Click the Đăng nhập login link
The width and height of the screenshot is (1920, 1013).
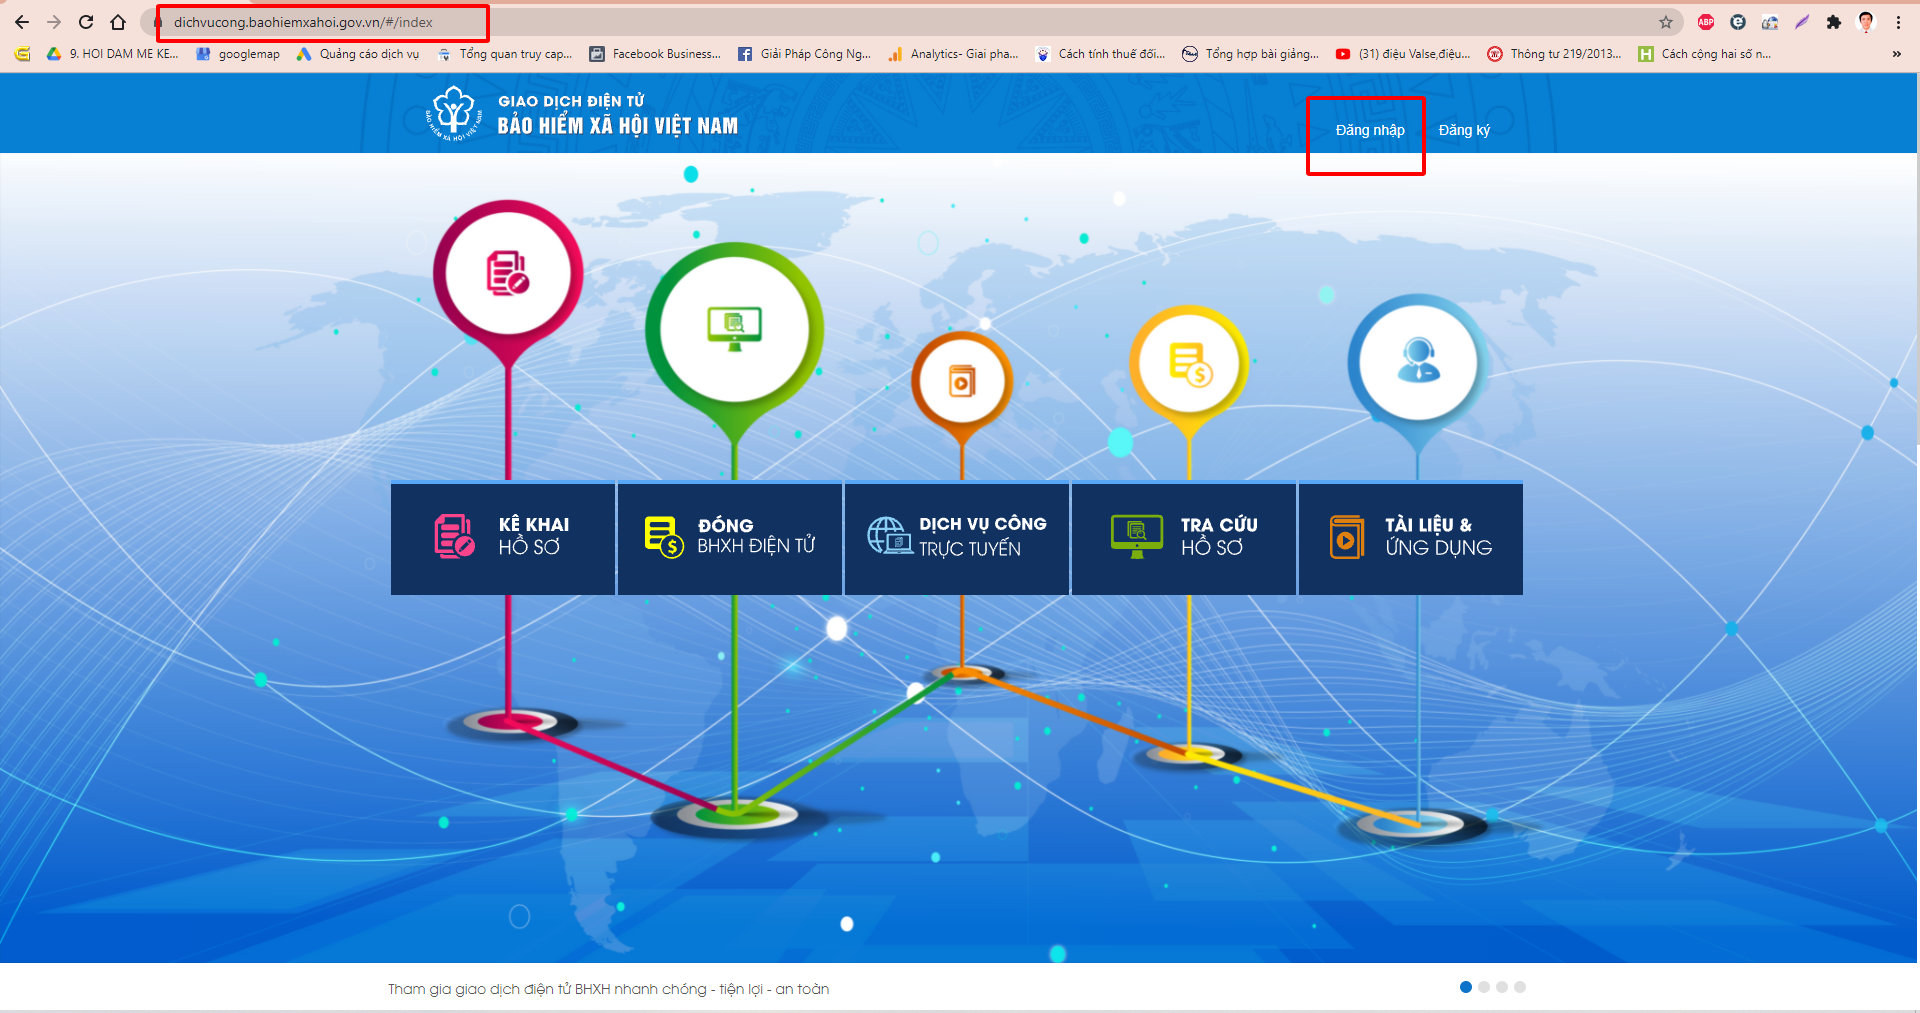coord(1369,130)
